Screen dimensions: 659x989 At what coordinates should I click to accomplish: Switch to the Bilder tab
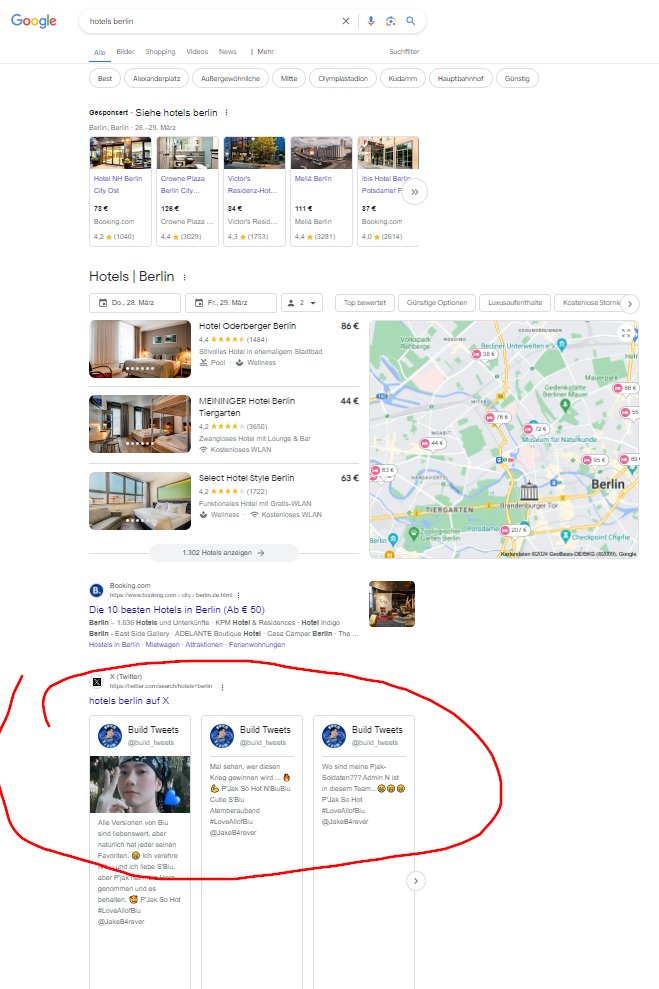(125, 52)
